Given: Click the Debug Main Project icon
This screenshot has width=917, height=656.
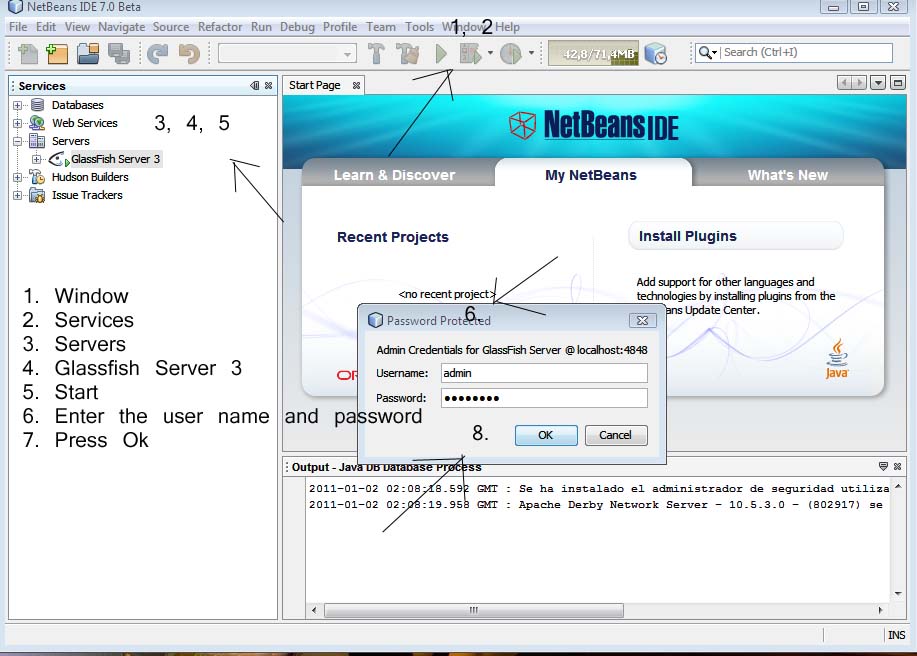Looking at the screenshot, I should click(x=470, y=54).
